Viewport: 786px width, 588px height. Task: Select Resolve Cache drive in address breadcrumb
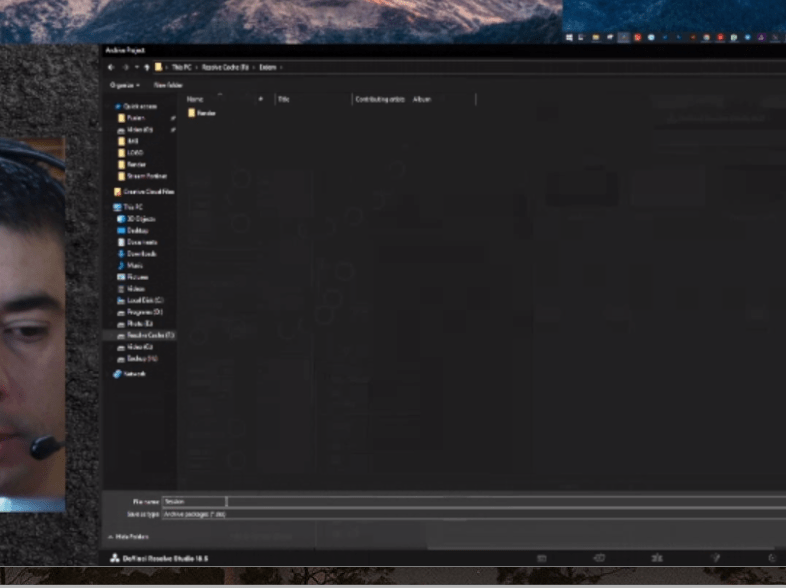tap(225, 67)
